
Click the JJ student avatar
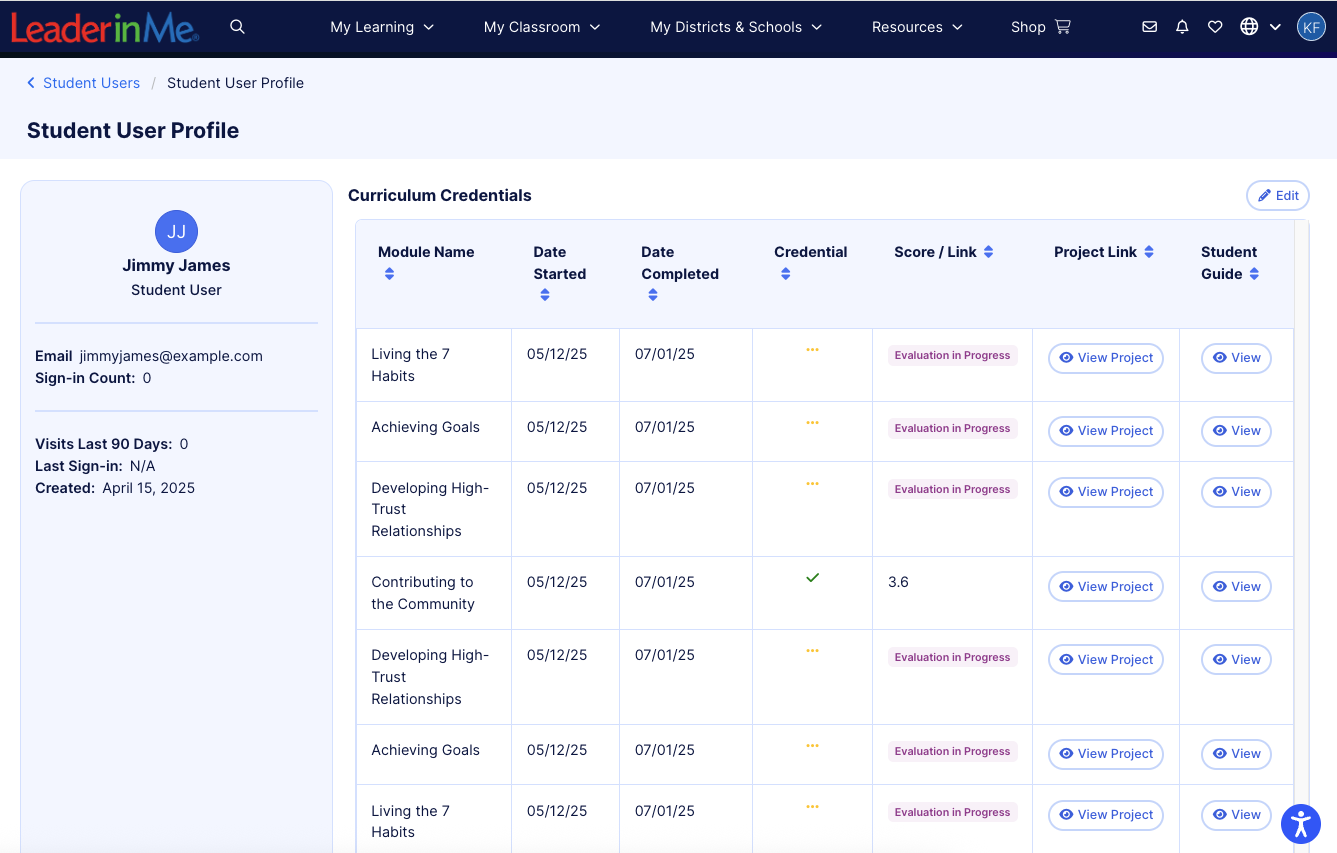tap(176, 232)
